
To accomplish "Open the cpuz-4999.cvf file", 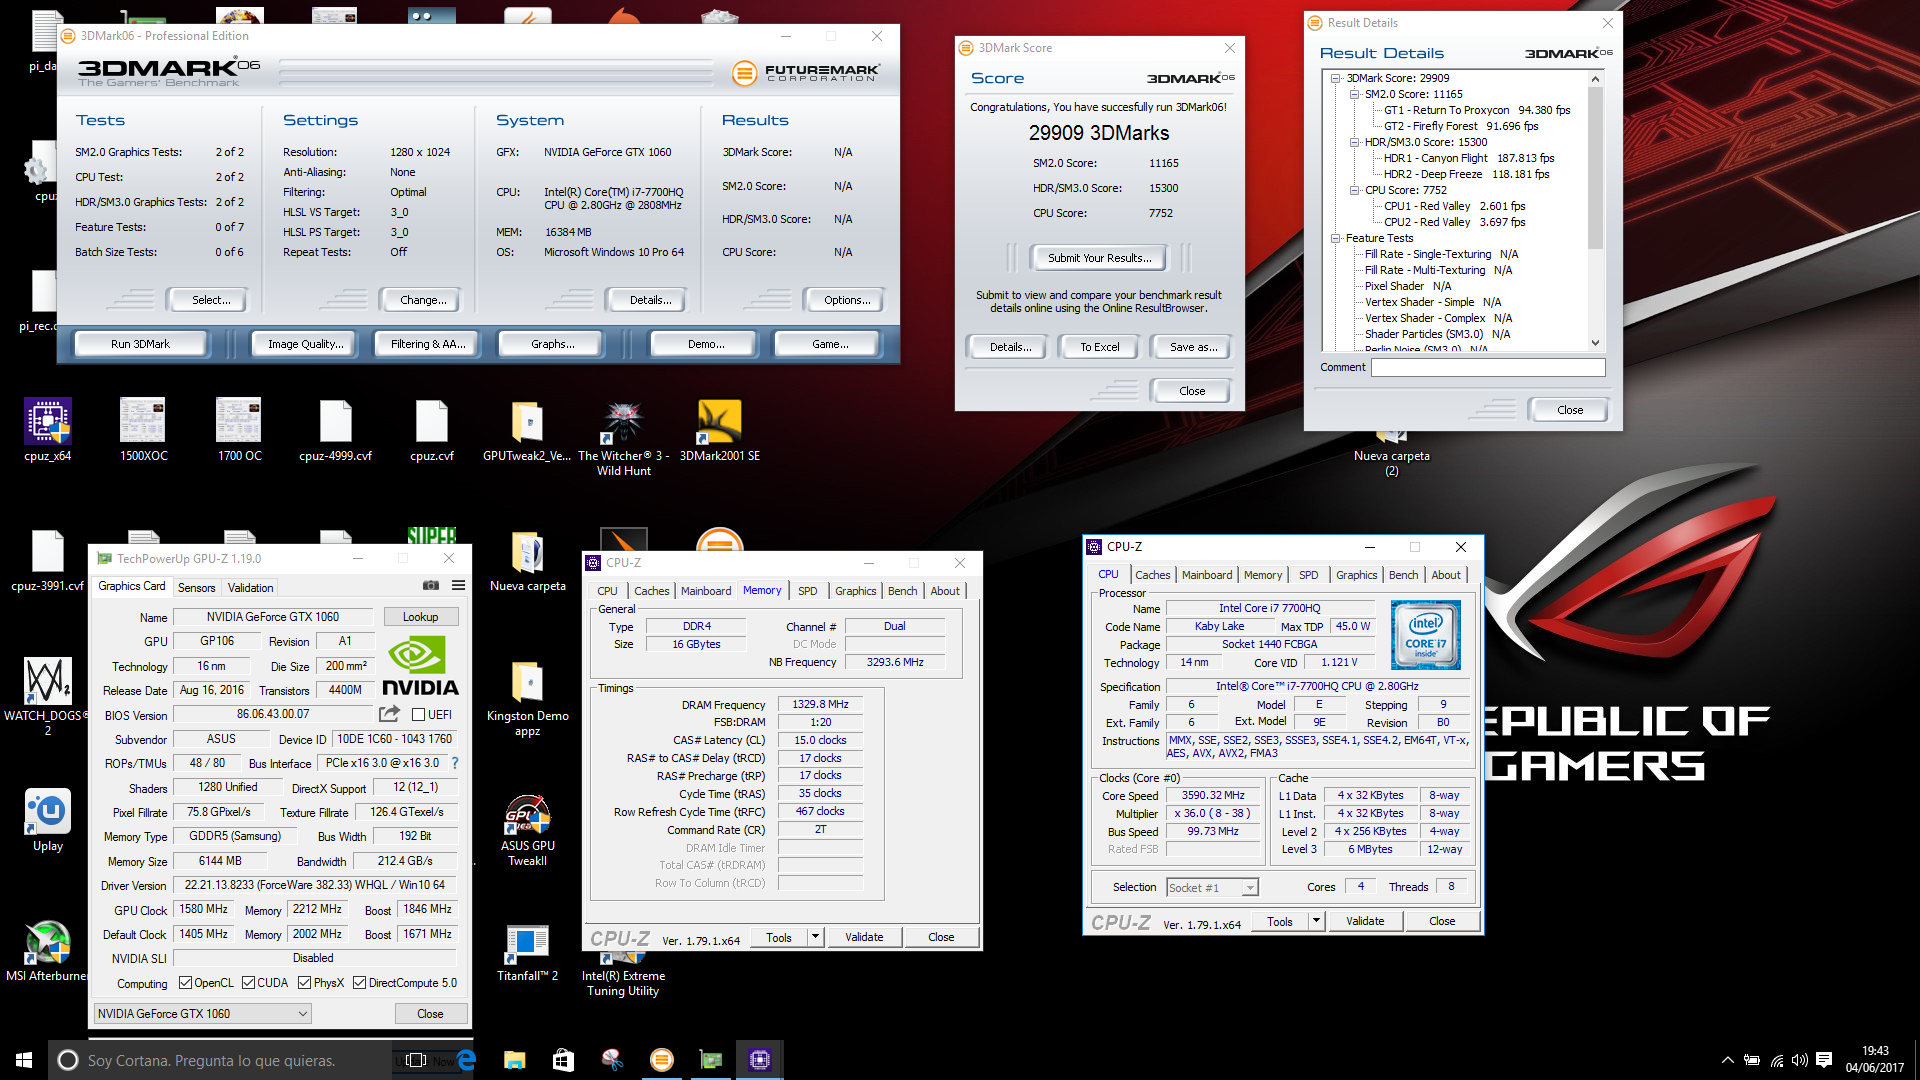I will 335,430.
